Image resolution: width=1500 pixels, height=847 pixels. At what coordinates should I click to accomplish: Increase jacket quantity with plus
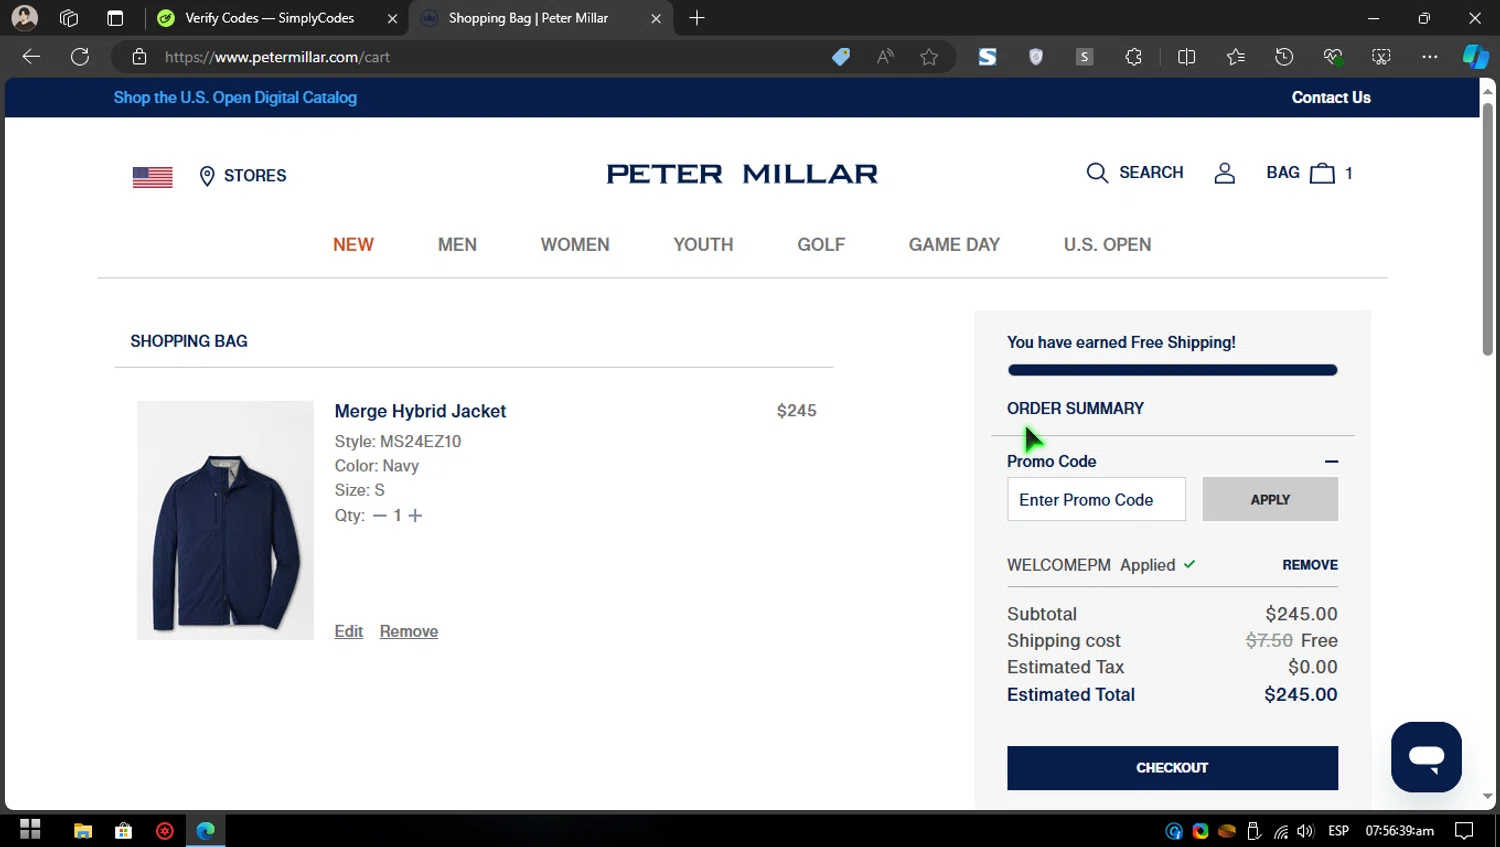click(x=415, y=516)
